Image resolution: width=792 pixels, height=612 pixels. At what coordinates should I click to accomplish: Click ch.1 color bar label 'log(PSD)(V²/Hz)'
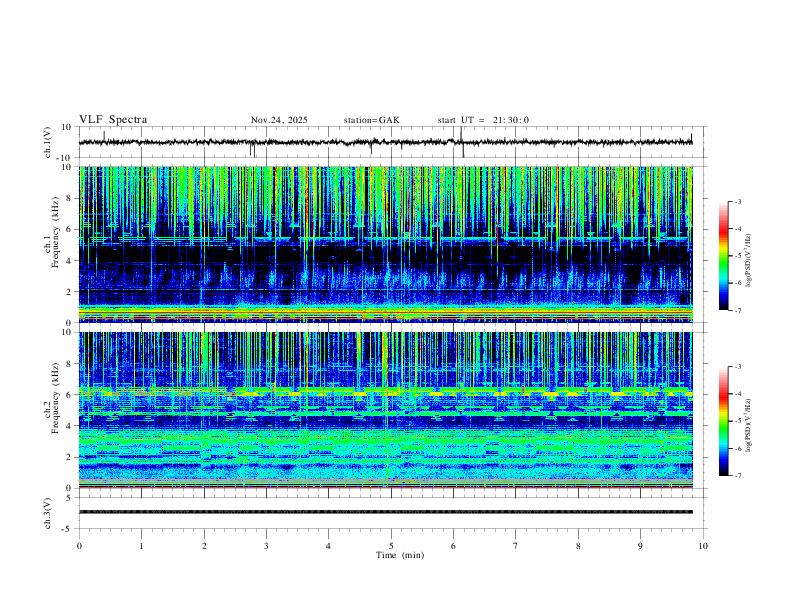748,261
